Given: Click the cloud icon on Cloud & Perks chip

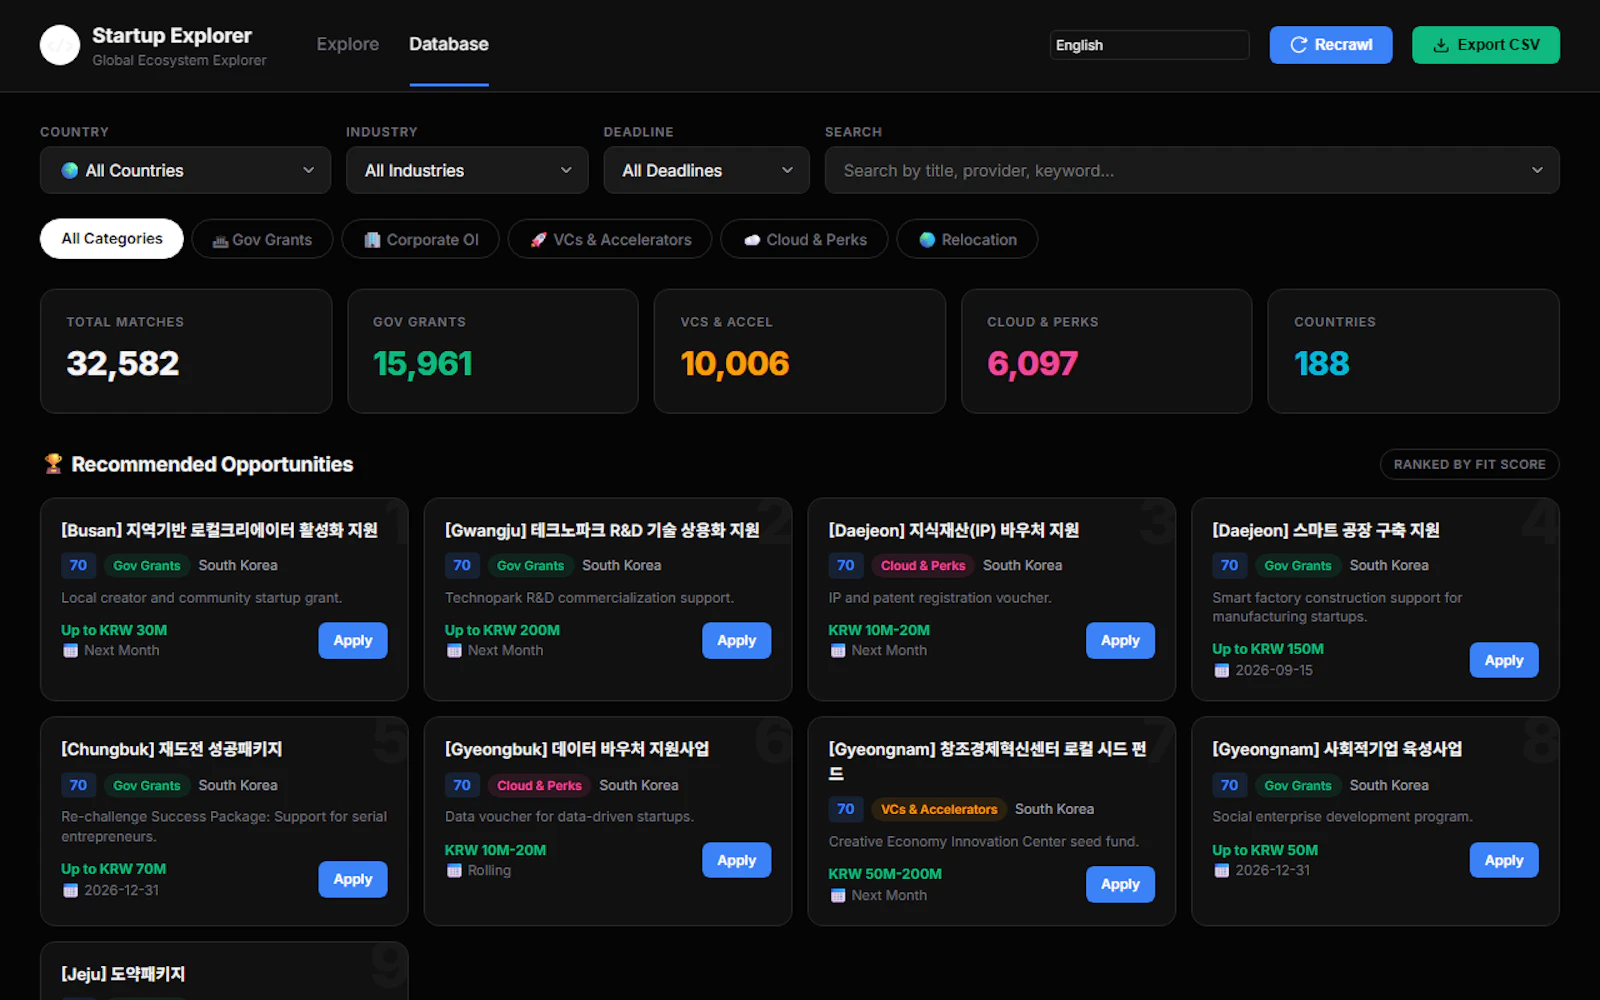Looking at the screenshot, I should (752, 240).
